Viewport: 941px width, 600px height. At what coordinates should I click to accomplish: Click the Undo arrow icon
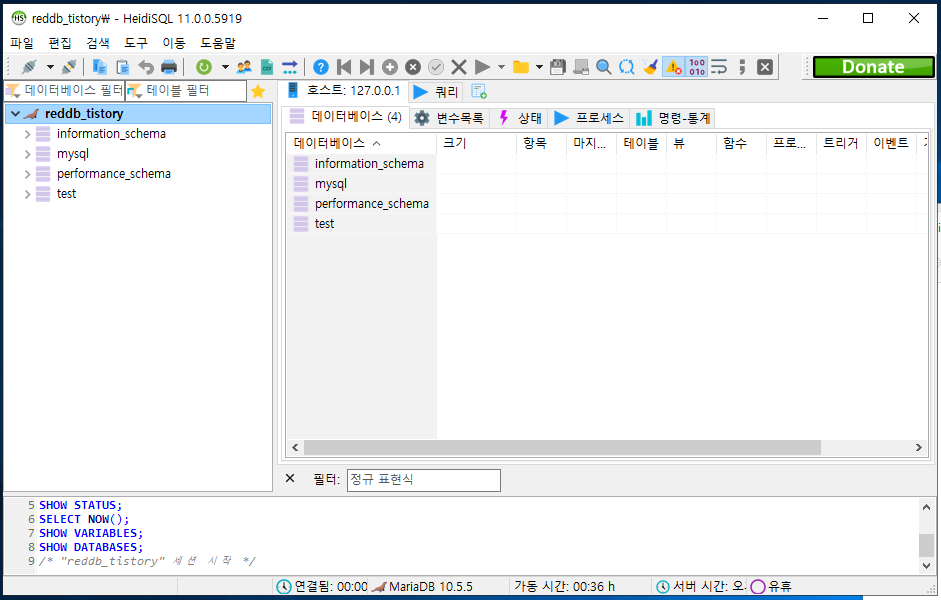coord(146,67)
